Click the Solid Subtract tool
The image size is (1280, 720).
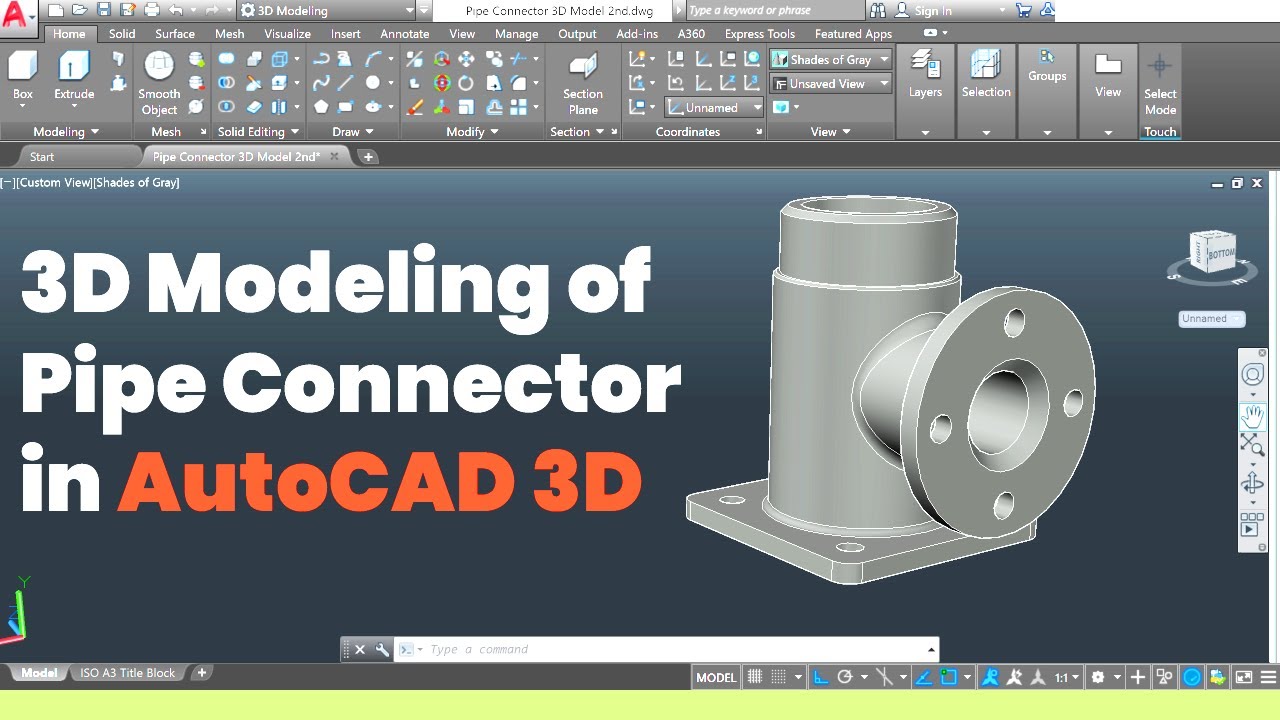pyautogui.click(x=227, y=83)
